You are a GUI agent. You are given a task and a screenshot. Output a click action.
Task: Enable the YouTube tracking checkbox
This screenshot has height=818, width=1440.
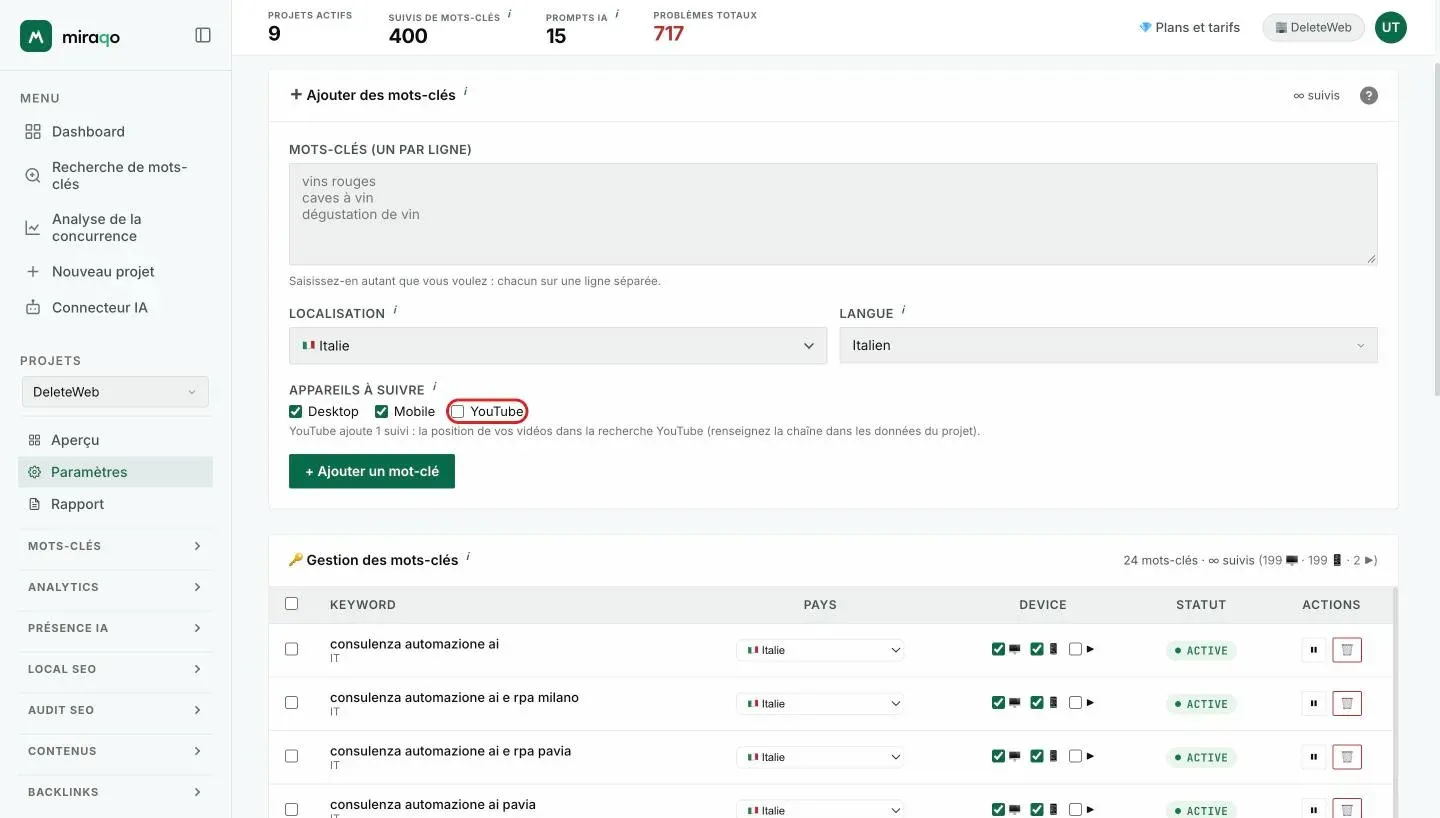coord(458,411)
